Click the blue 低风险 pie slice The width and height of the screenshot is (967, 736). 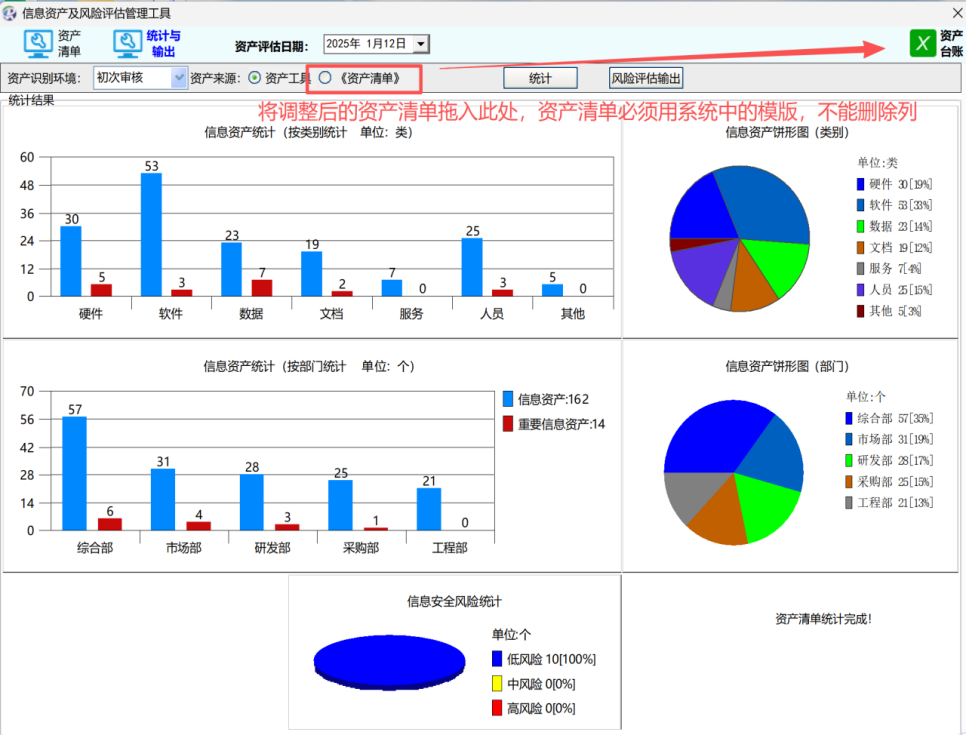coord(388,660)
